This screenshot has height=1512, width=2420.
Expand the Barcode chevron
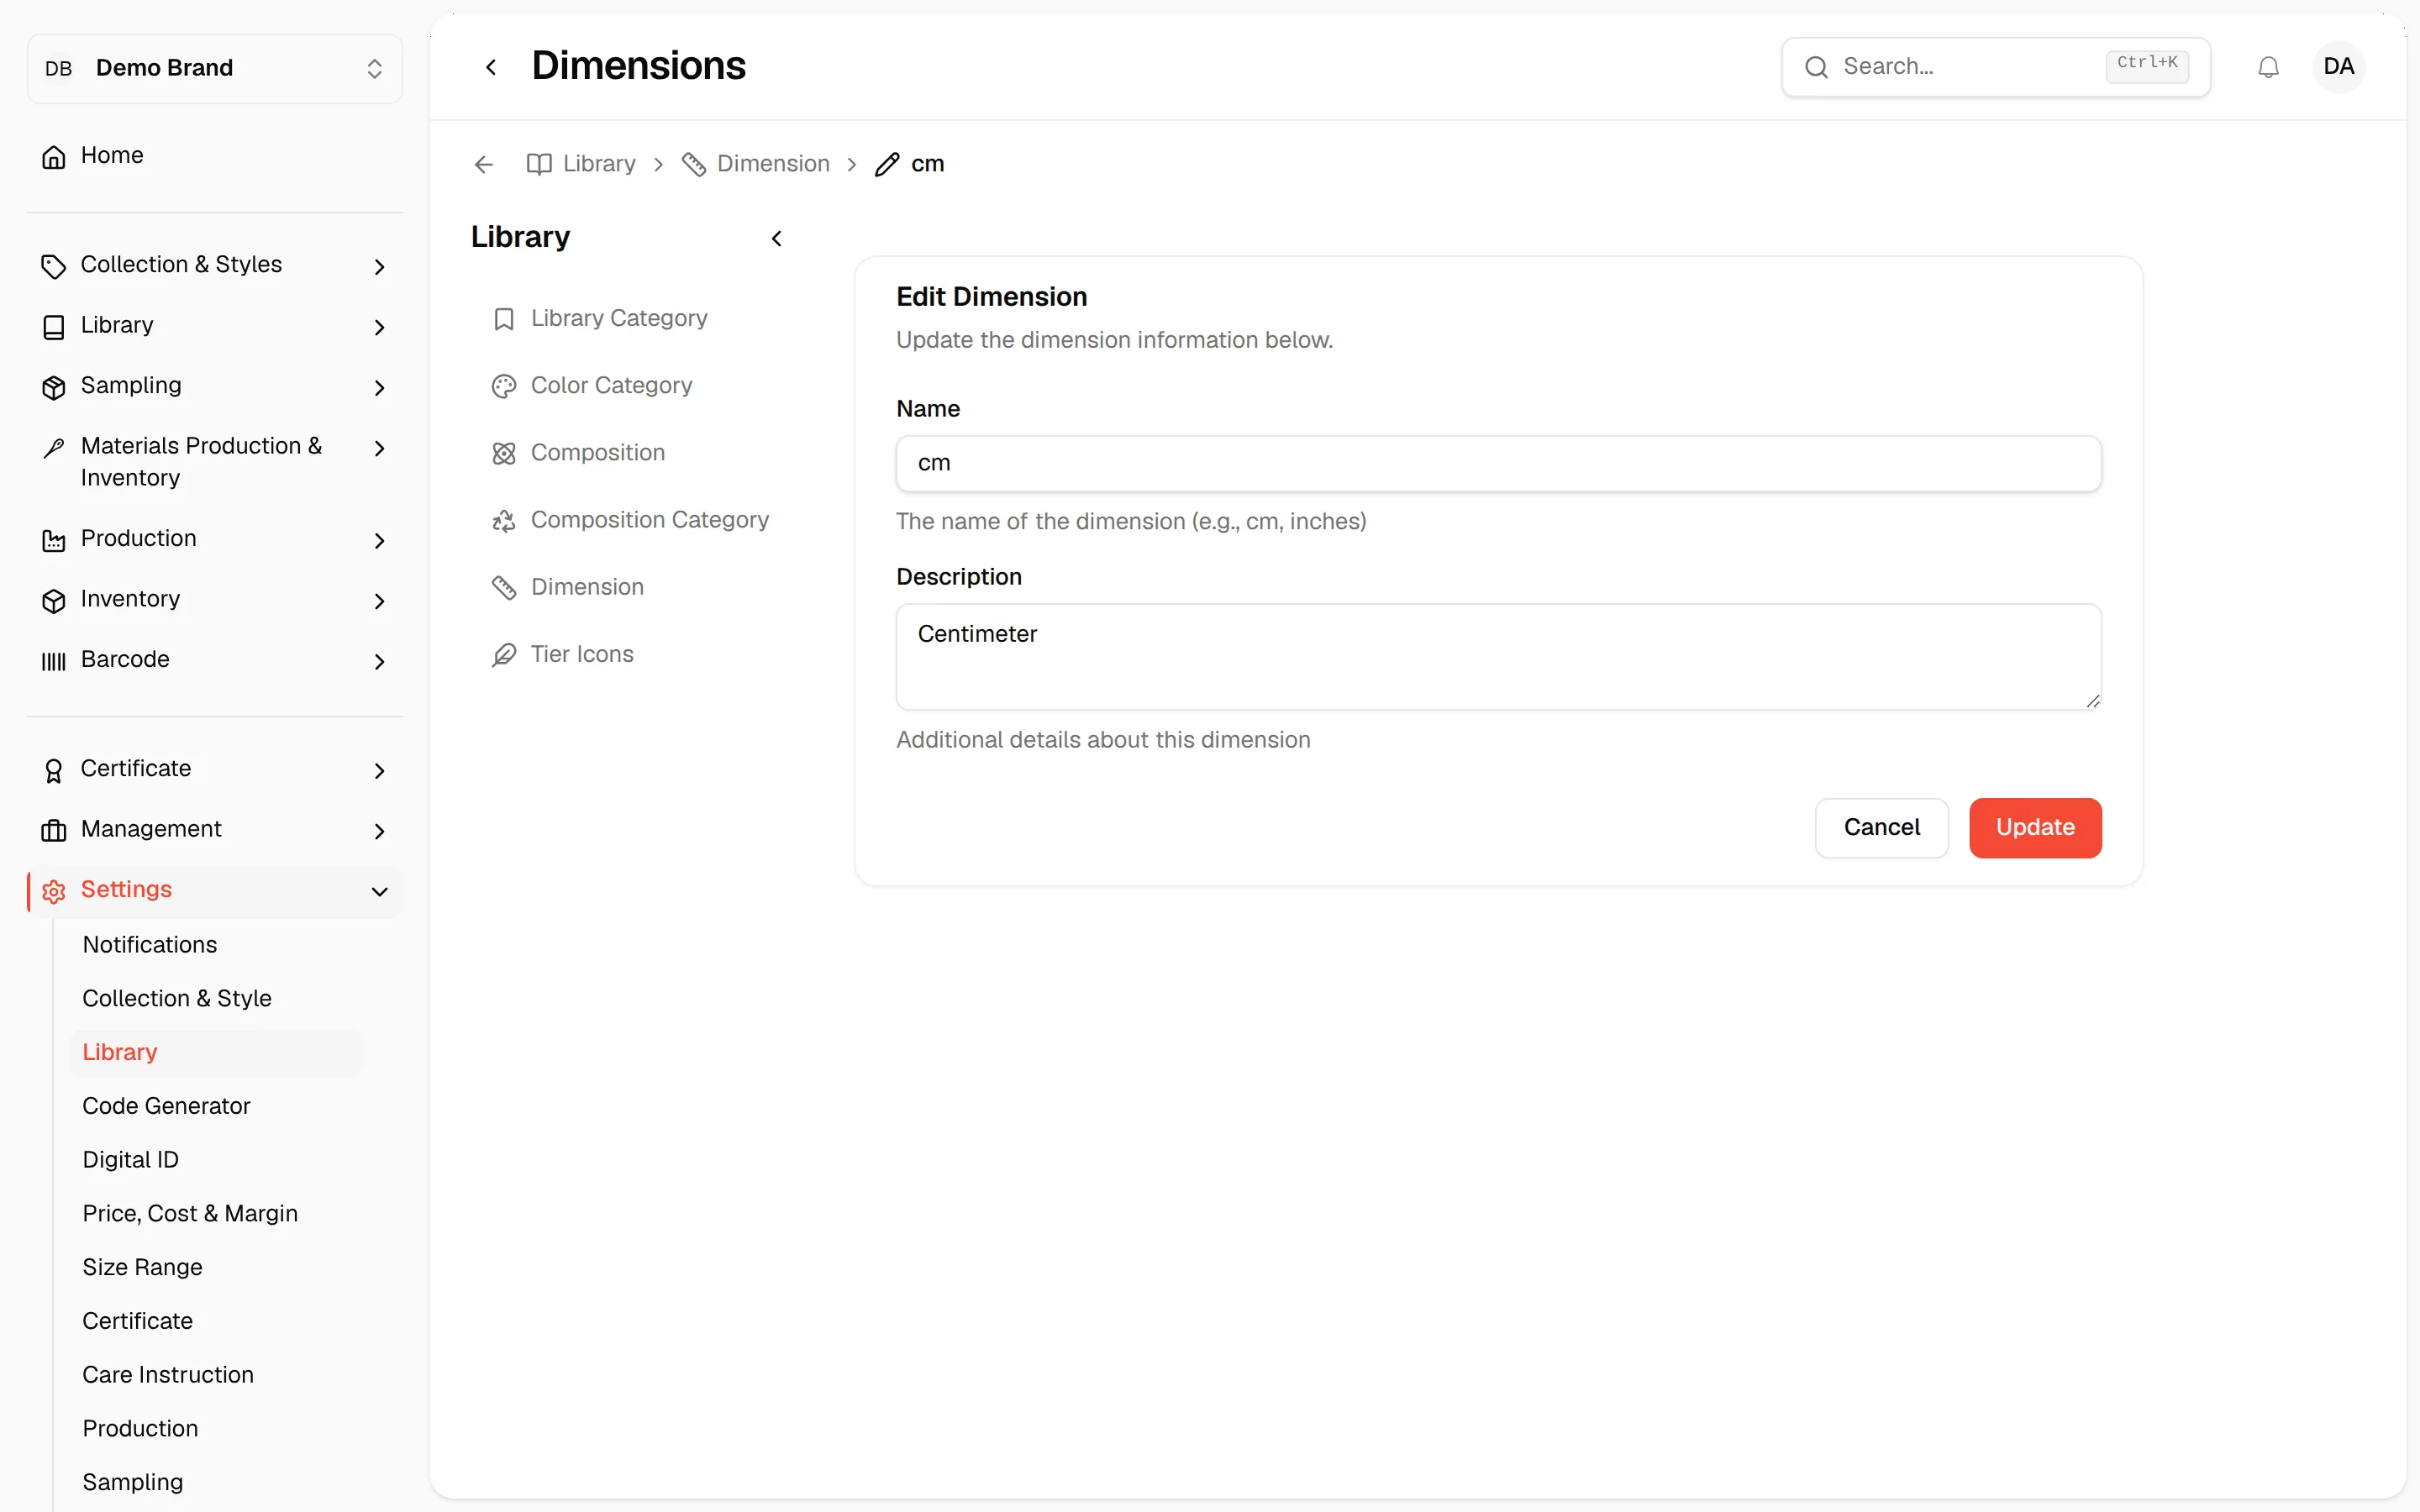point(379,661)
